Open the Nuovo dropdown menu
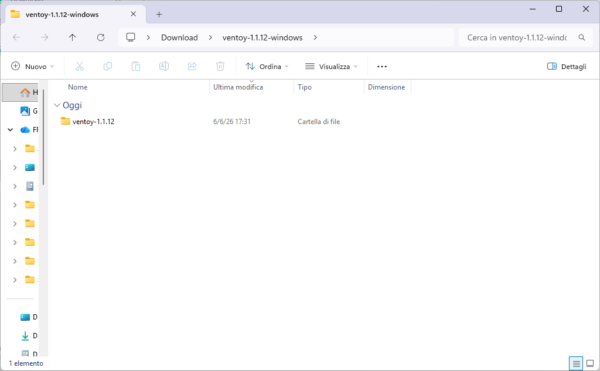Screen dimensions: 600x371 pyautogui.click(x=33, y=67)
